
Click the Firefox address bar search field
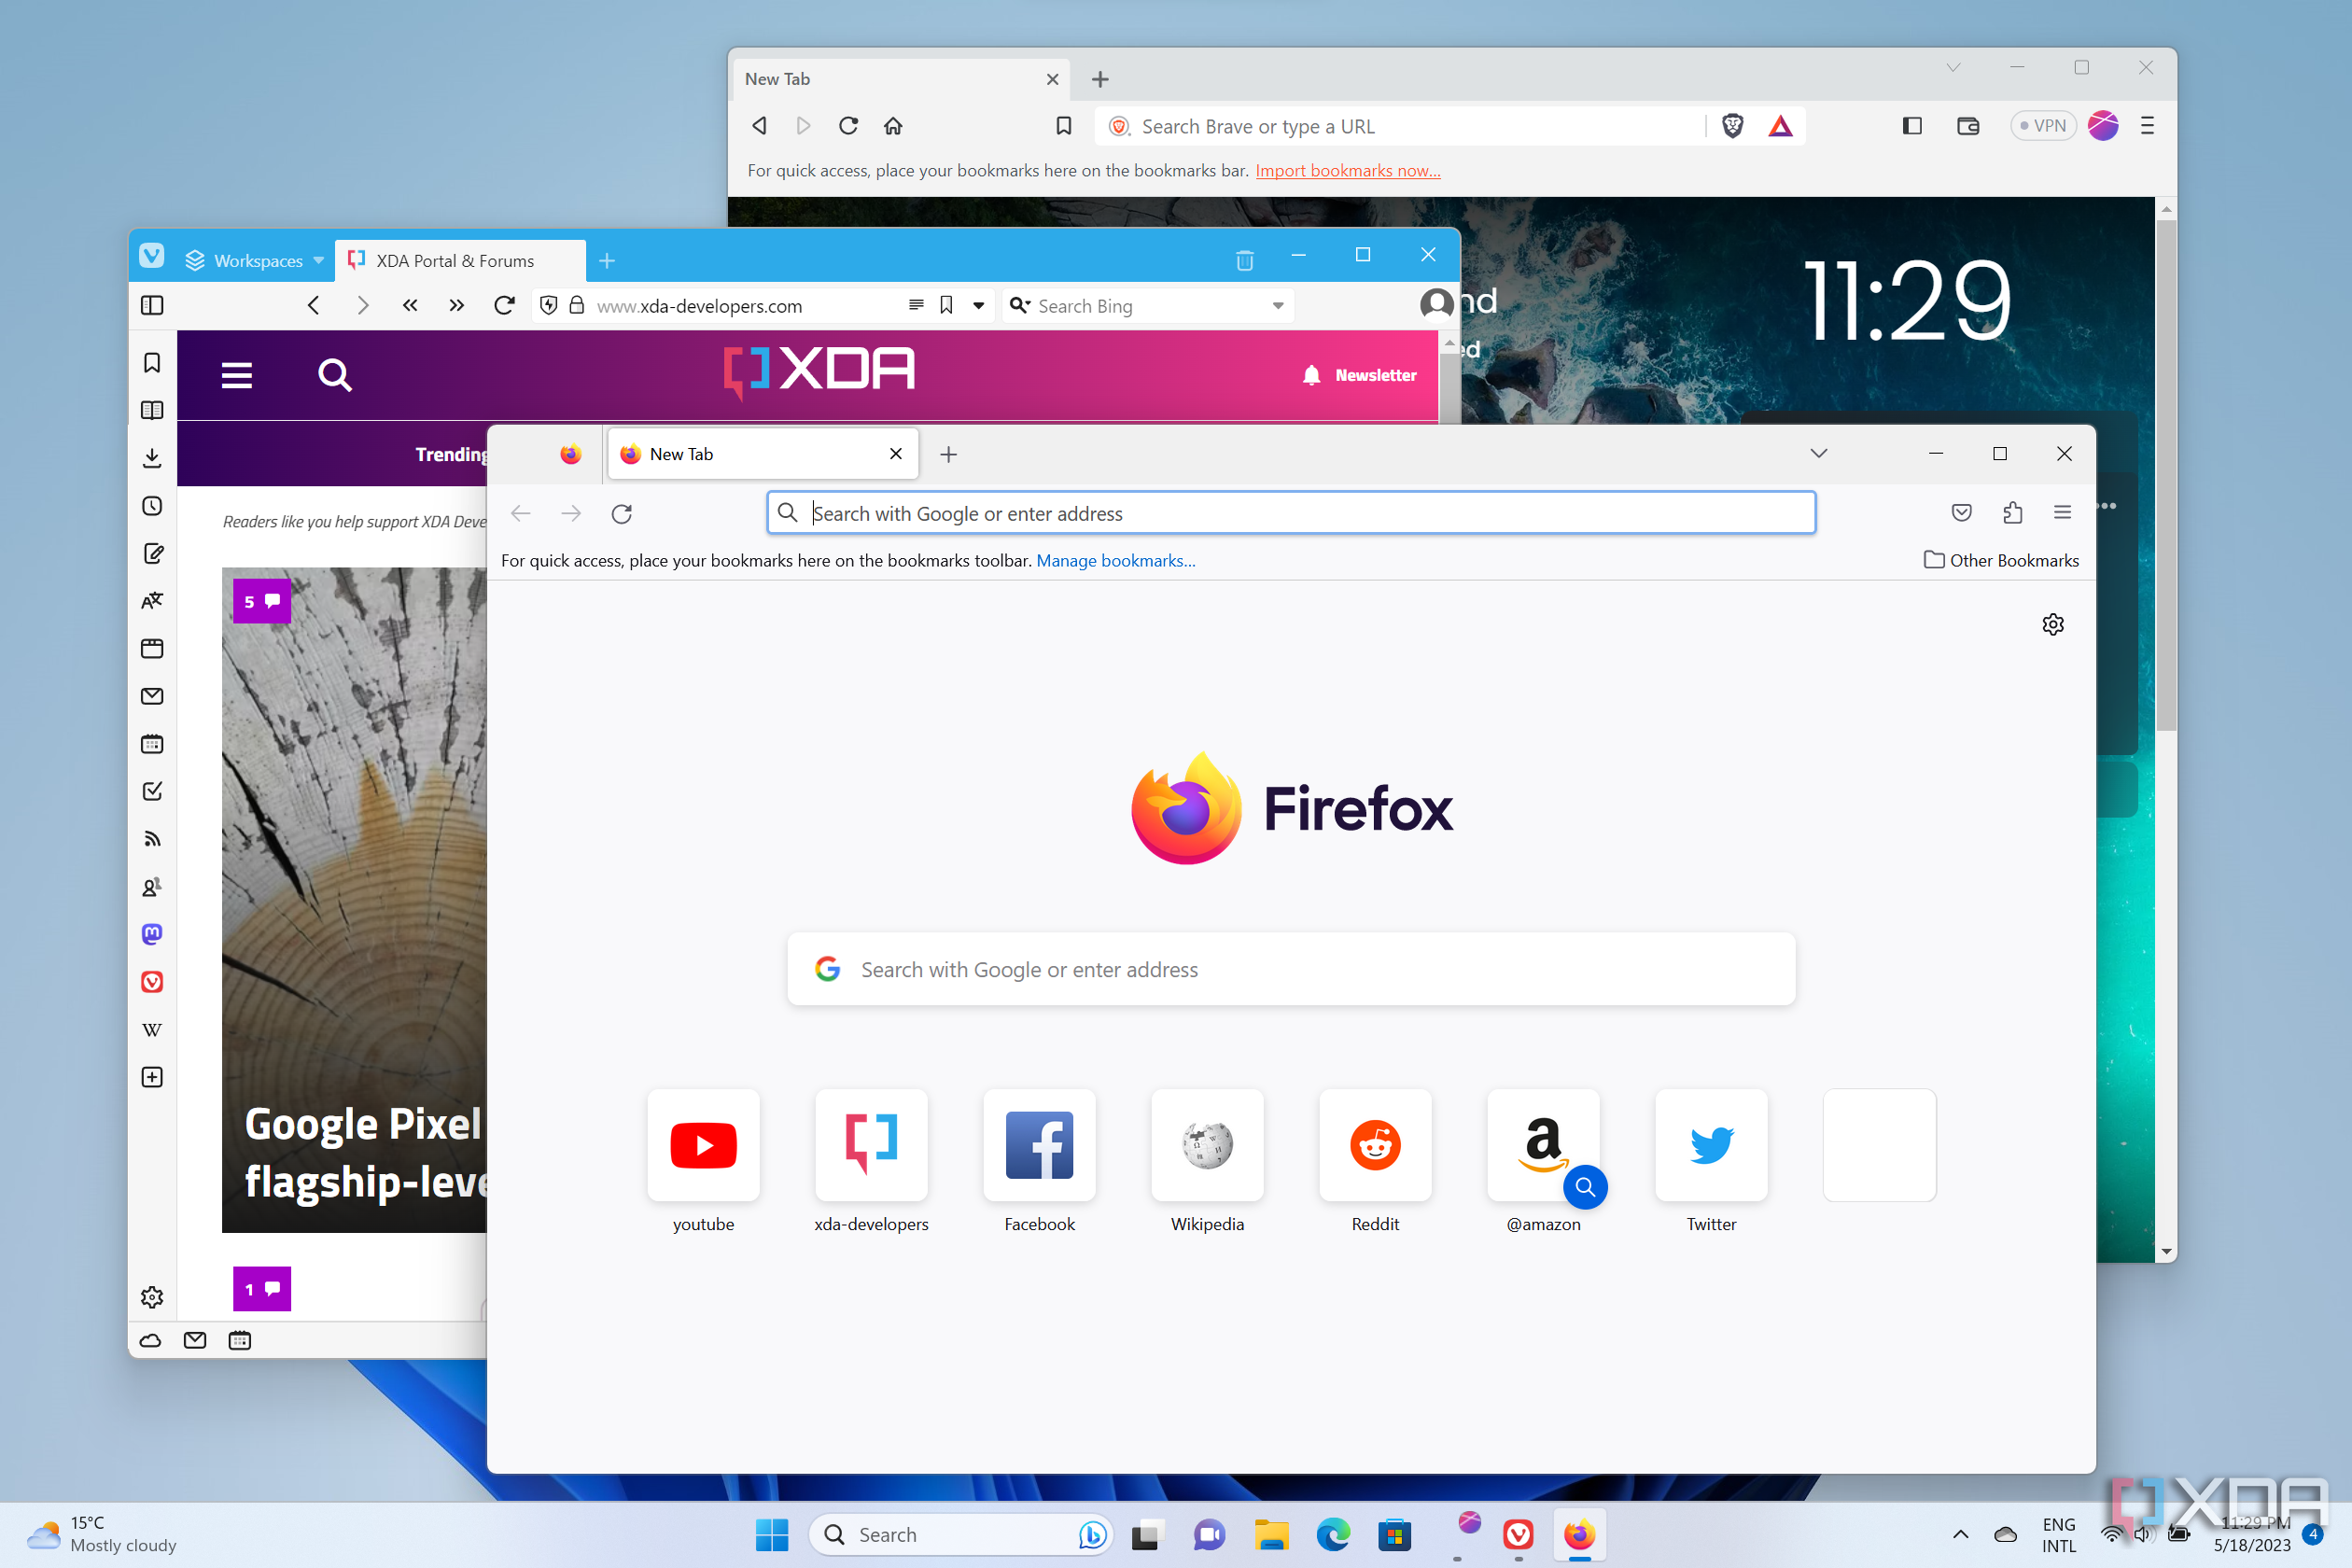[x=1292, y=512]
